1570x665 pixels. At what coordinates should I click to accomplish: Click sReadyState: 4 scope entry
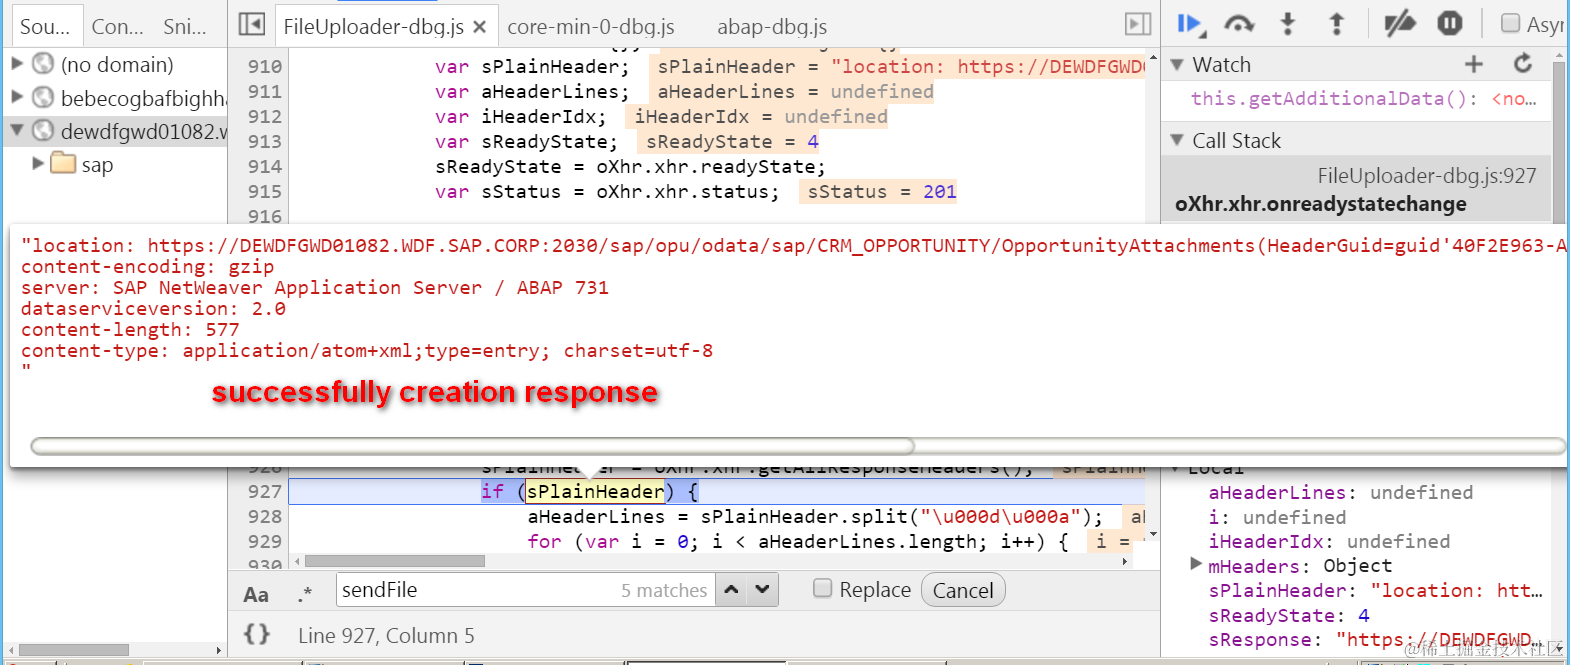(1289, 615)
